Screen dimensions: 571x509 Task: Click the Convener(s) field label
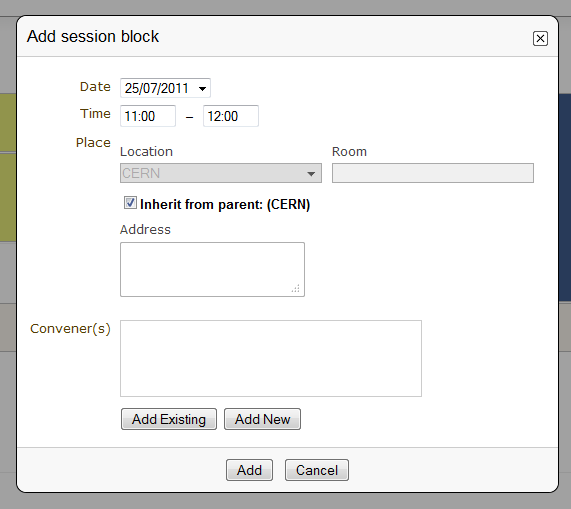coord(70,329)
